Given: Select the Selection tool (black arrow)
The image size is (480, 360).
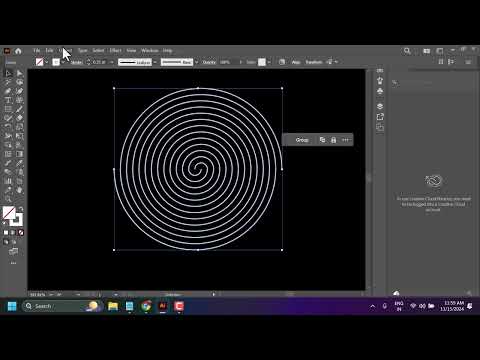Looking at the screenshot, I should pyautogui.click(x=8, y=73).
